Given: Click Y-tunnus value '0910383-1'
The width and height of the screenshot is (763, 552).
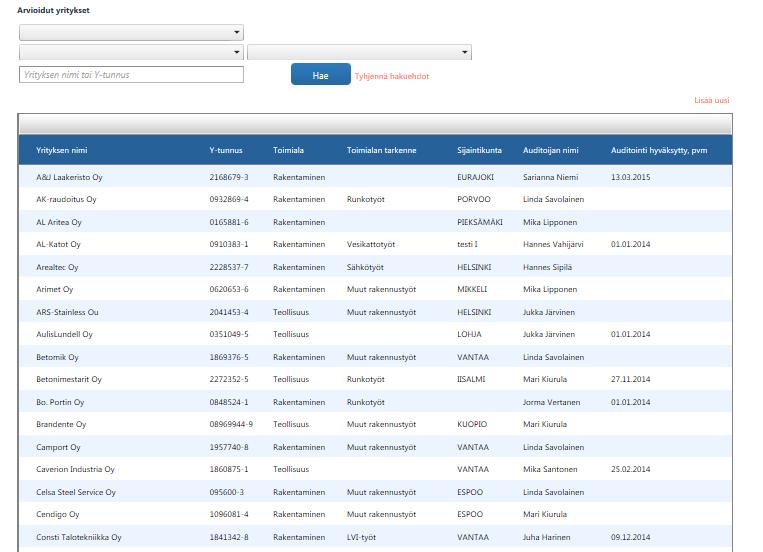Looking at the screenshot, I should 229,244.
